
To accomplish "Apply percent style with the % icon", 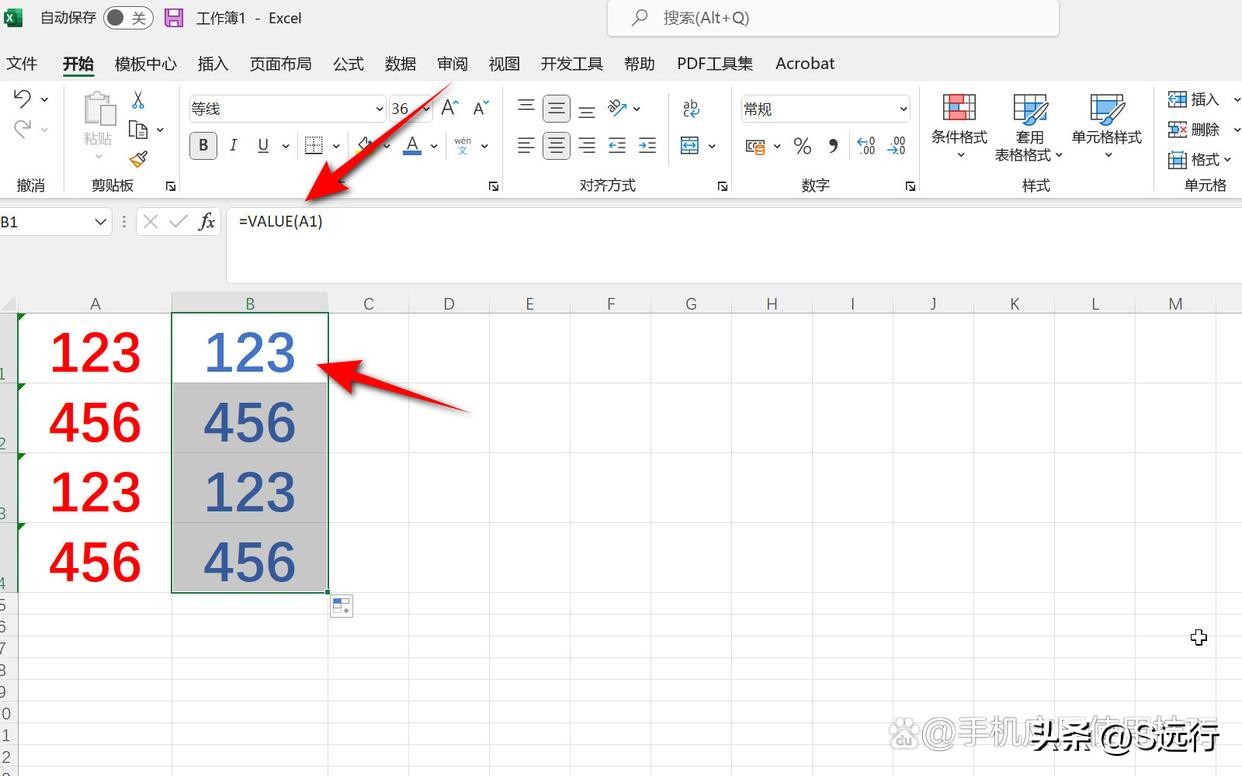I will 802,146.
